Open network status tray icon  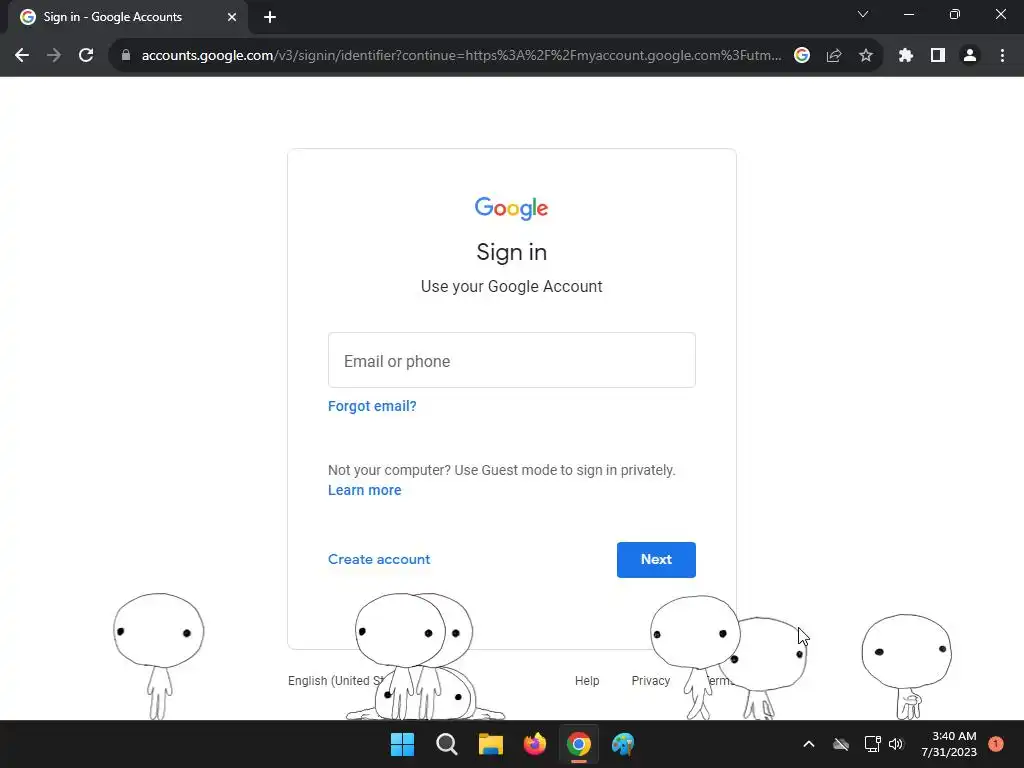[872, 744]
